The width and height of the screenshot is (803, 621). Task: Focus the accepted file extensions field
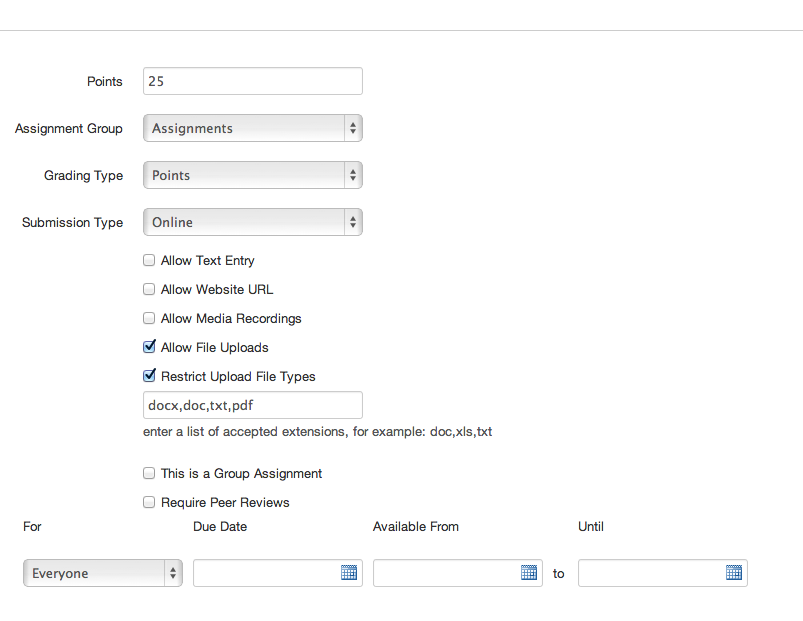click(x=253, y=405)
